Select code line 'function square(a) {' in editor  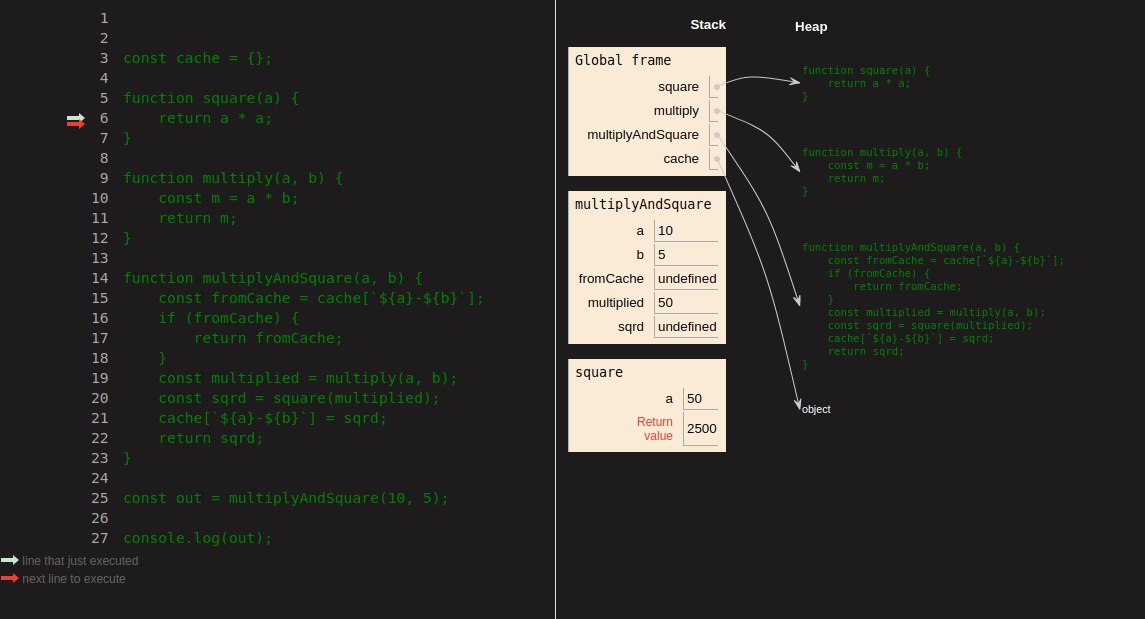point(210,98)
